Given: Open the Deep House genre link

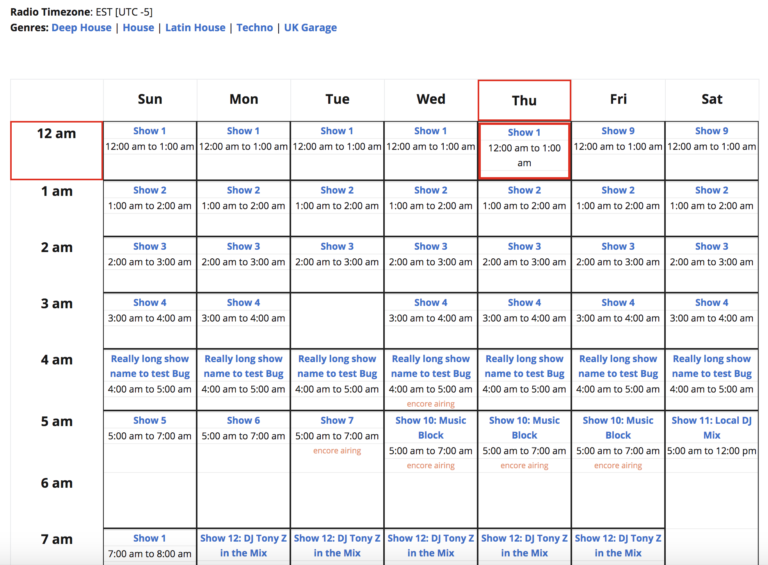Looking at the screenshot, I should coord(81,27).
